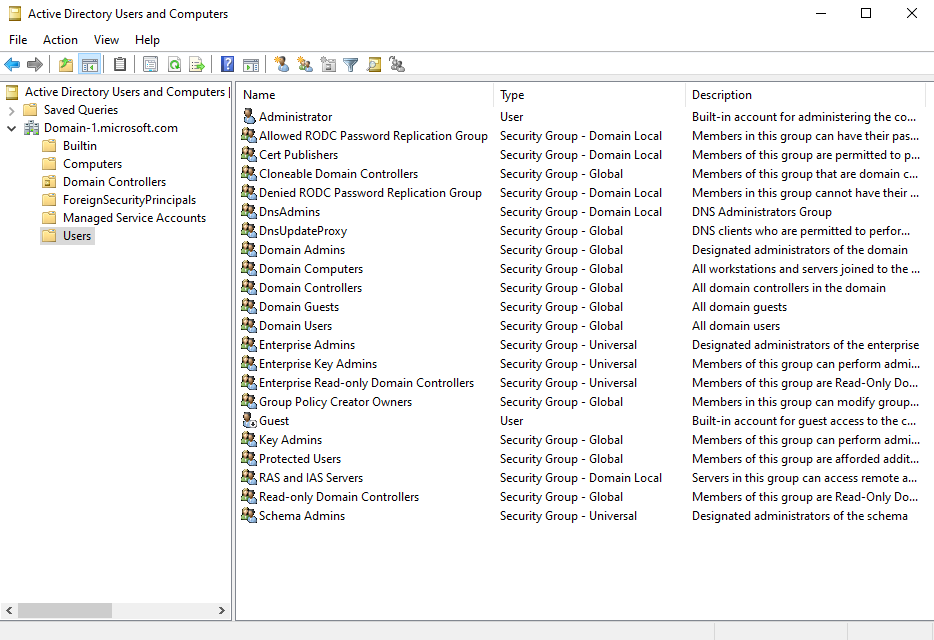Find objects using the magnifier icon
Image resolution: width=934 pixels, height=640 pixels.
click(x=374, y=64)
